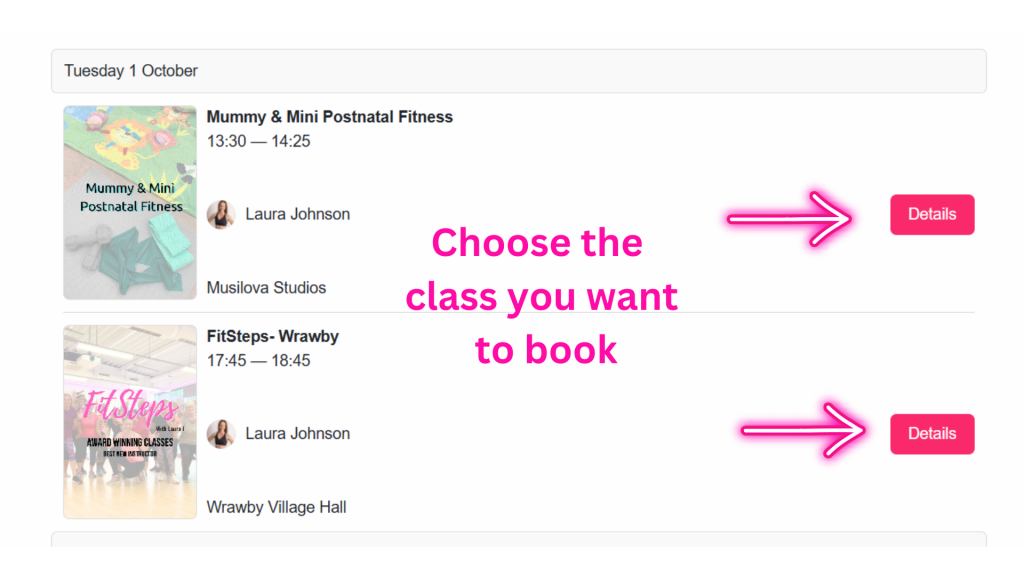The width and height of the screenshot is (1024, 576).
Task: Click the Musilova Studios location text
Action: 266,288
